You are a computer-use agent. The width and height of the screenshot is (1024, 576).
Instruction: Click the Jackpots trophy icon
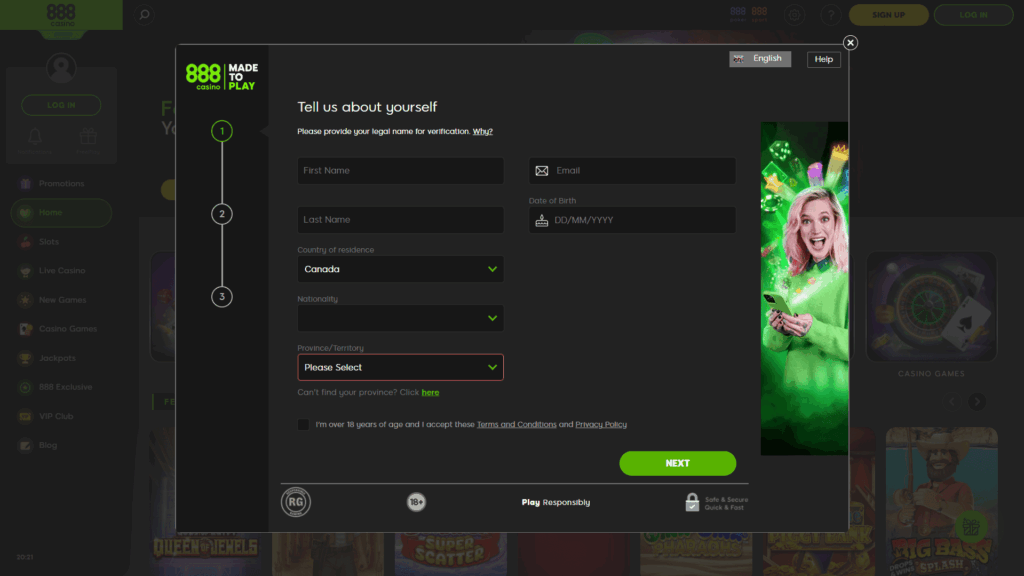pyautogui.click(x=28, y=358)
